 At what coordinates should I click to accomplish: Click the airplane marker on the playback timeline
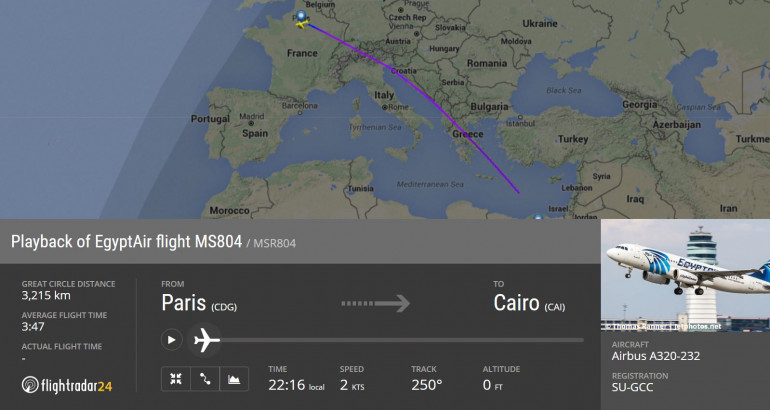(207, 340)
